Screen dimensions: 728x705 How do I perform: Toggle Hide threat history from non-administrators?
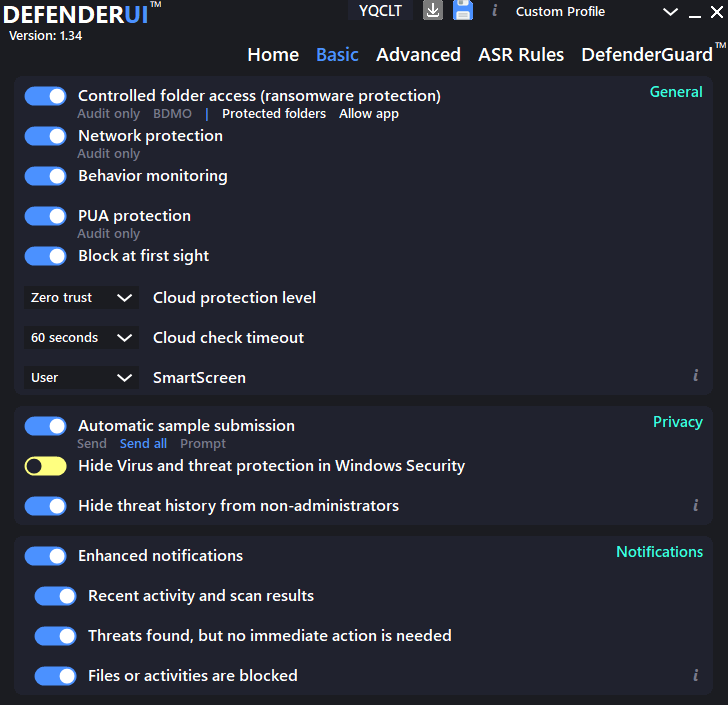46,506
